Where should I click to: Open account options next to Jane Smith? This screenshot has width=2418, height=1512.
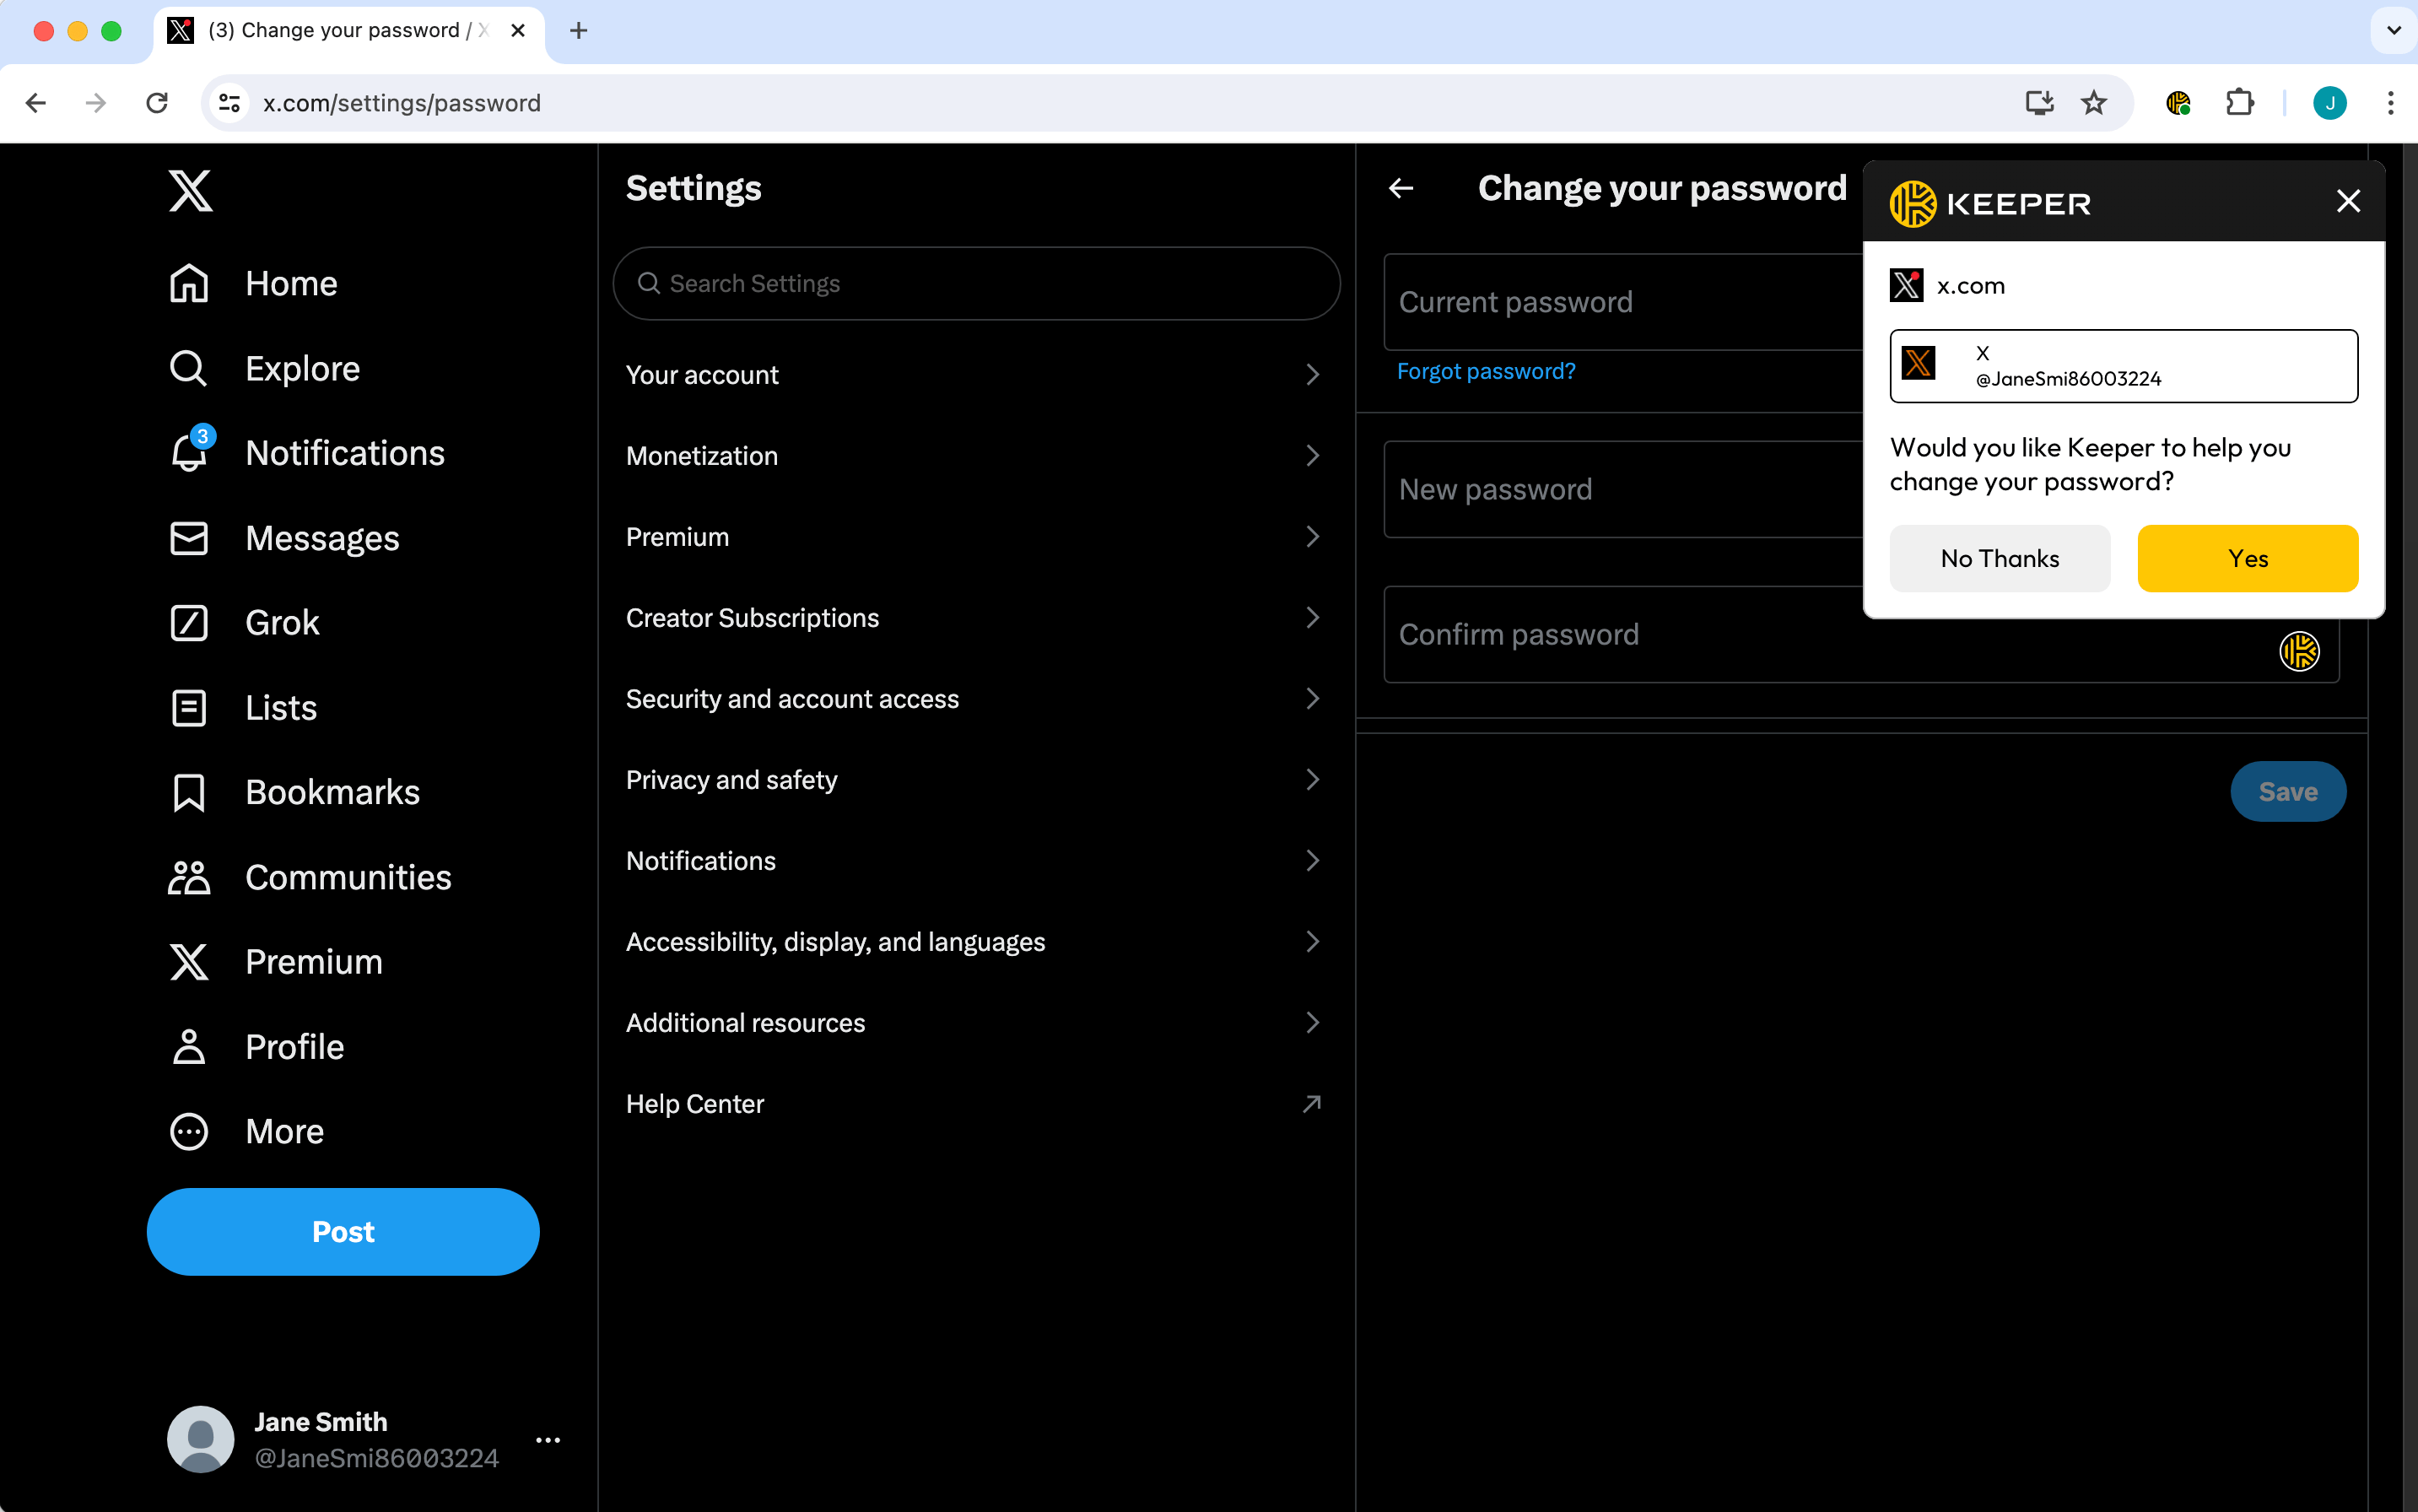point(547,1440)
